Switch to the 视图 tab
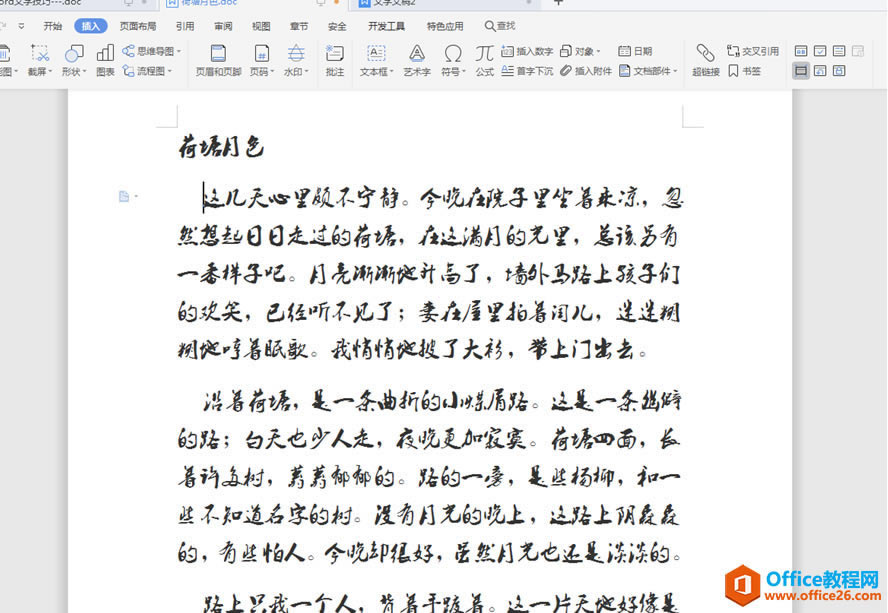The image size is (888, 613). 261,26
